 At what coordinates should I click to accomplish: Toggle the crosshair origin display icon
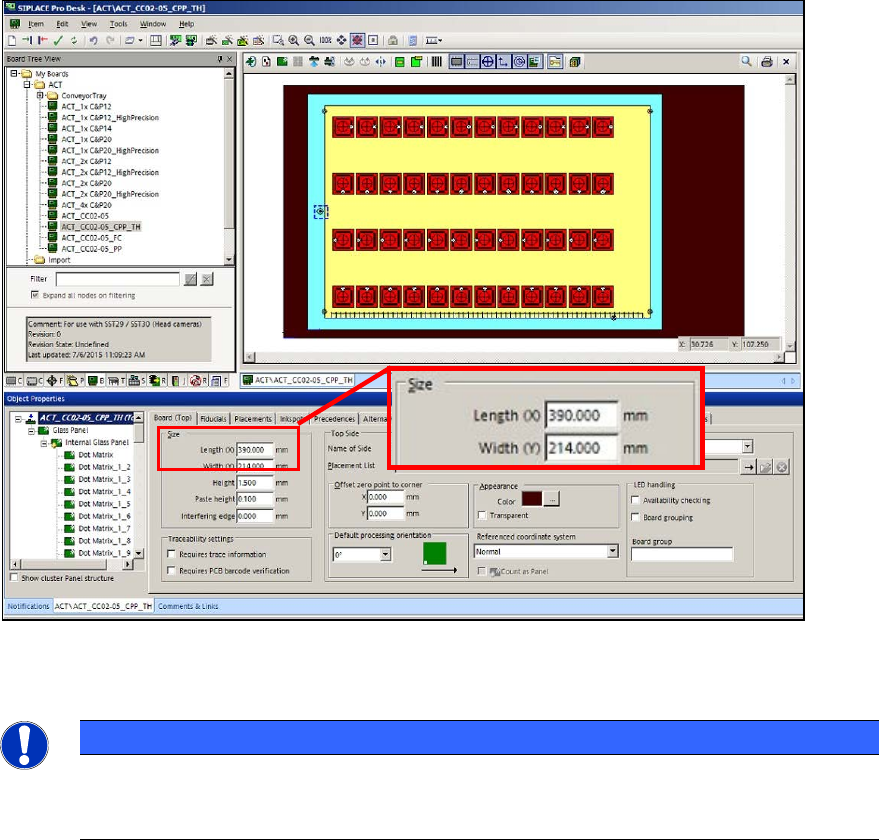point(488,62)
